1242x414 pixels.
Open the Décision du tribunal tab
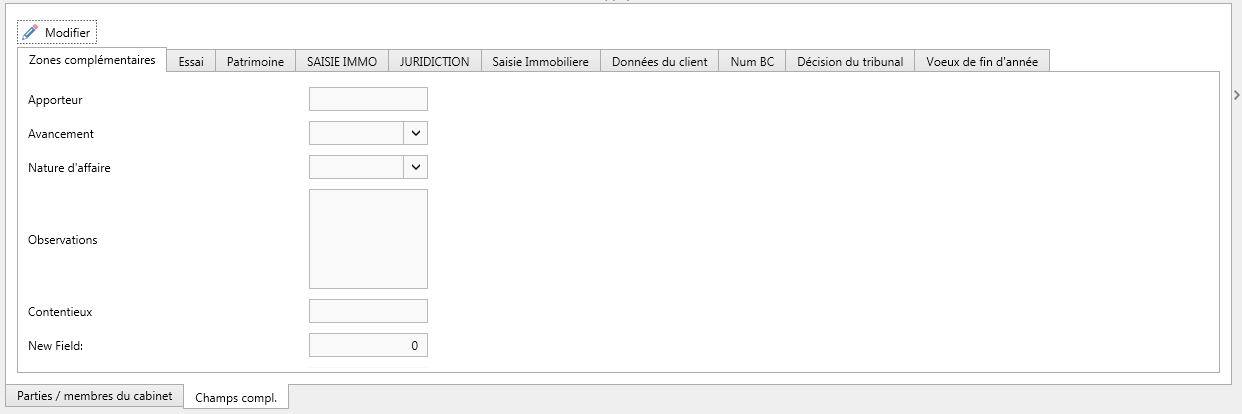point(850,61)
